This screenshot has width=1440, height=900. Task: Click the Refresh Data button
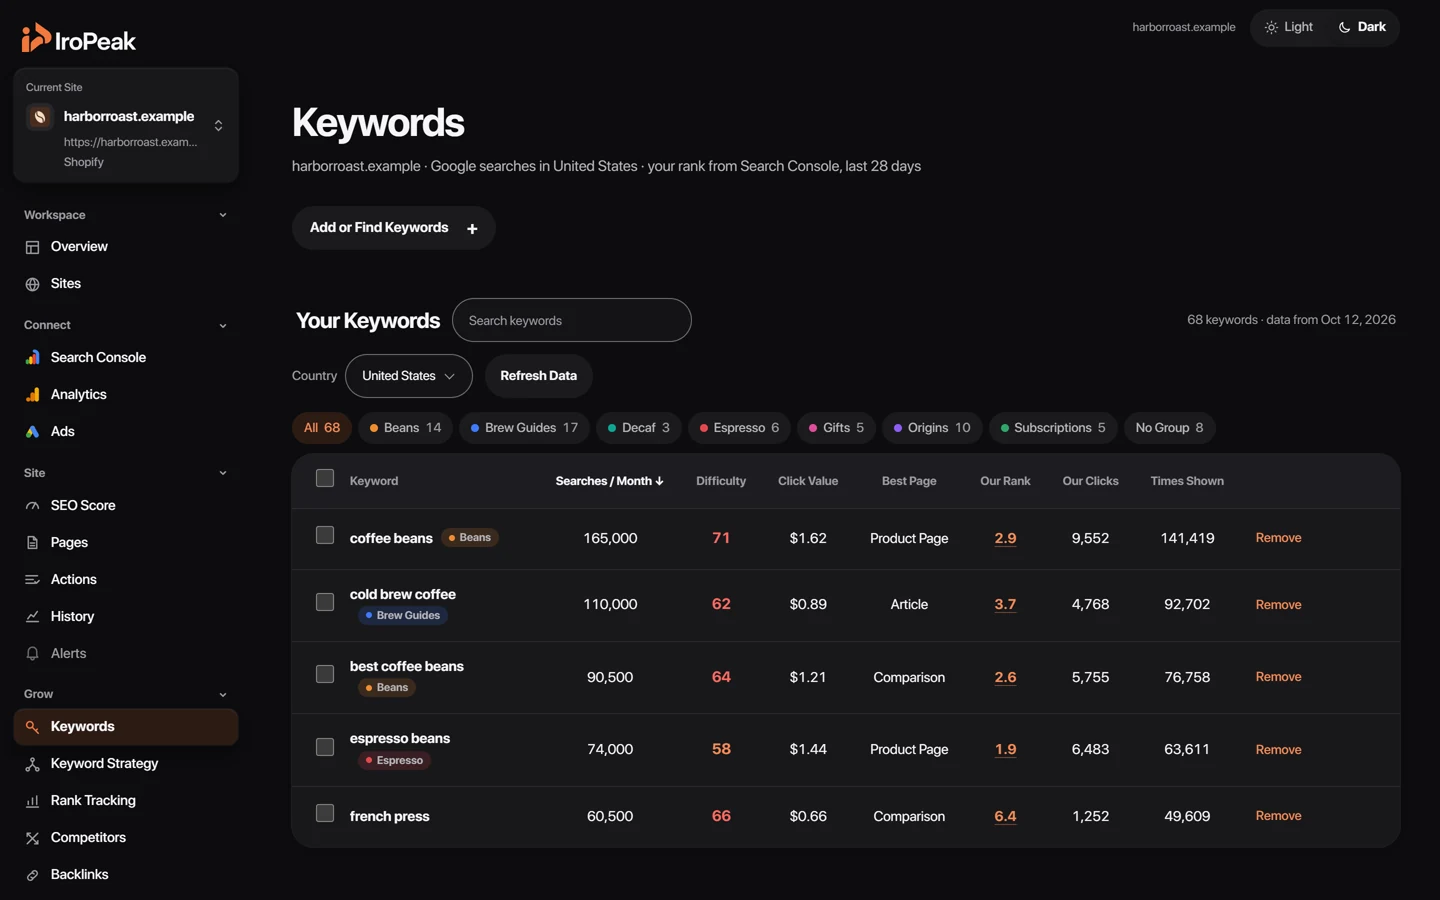(x=539, y=376)
